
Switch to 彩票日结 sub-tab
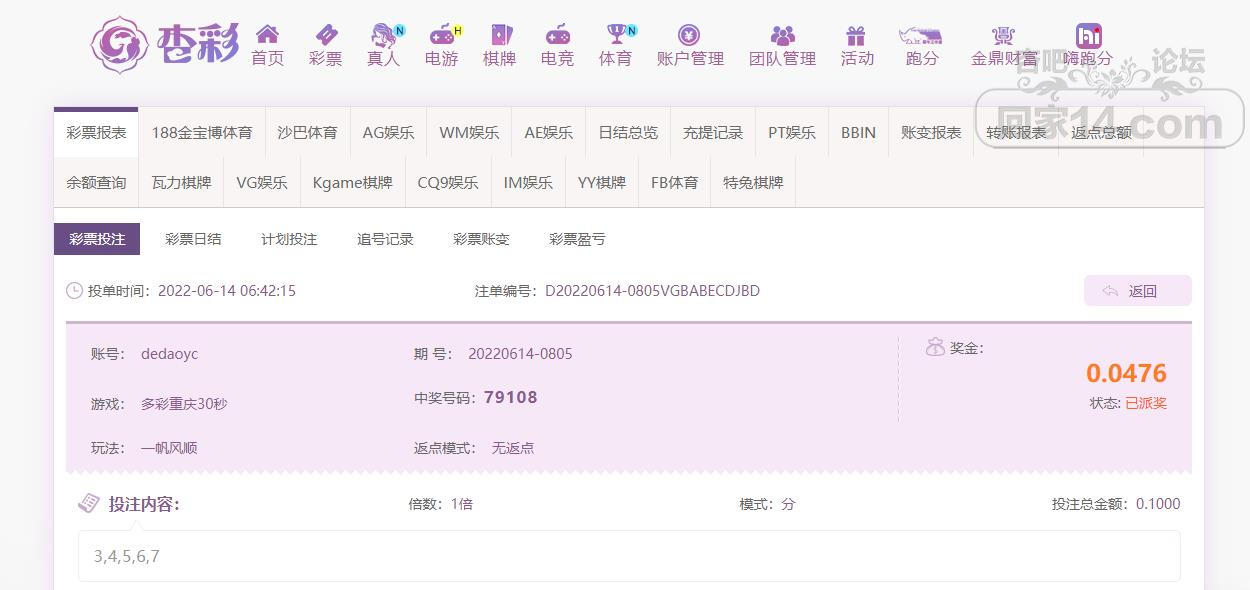pos(193,239)
